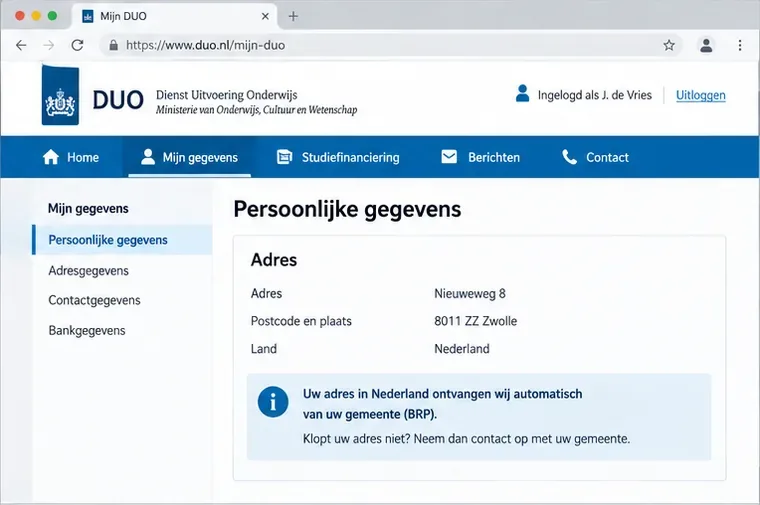
Task: Click the Persoonlijke gegevens page heading
Action: coord(347,209)
